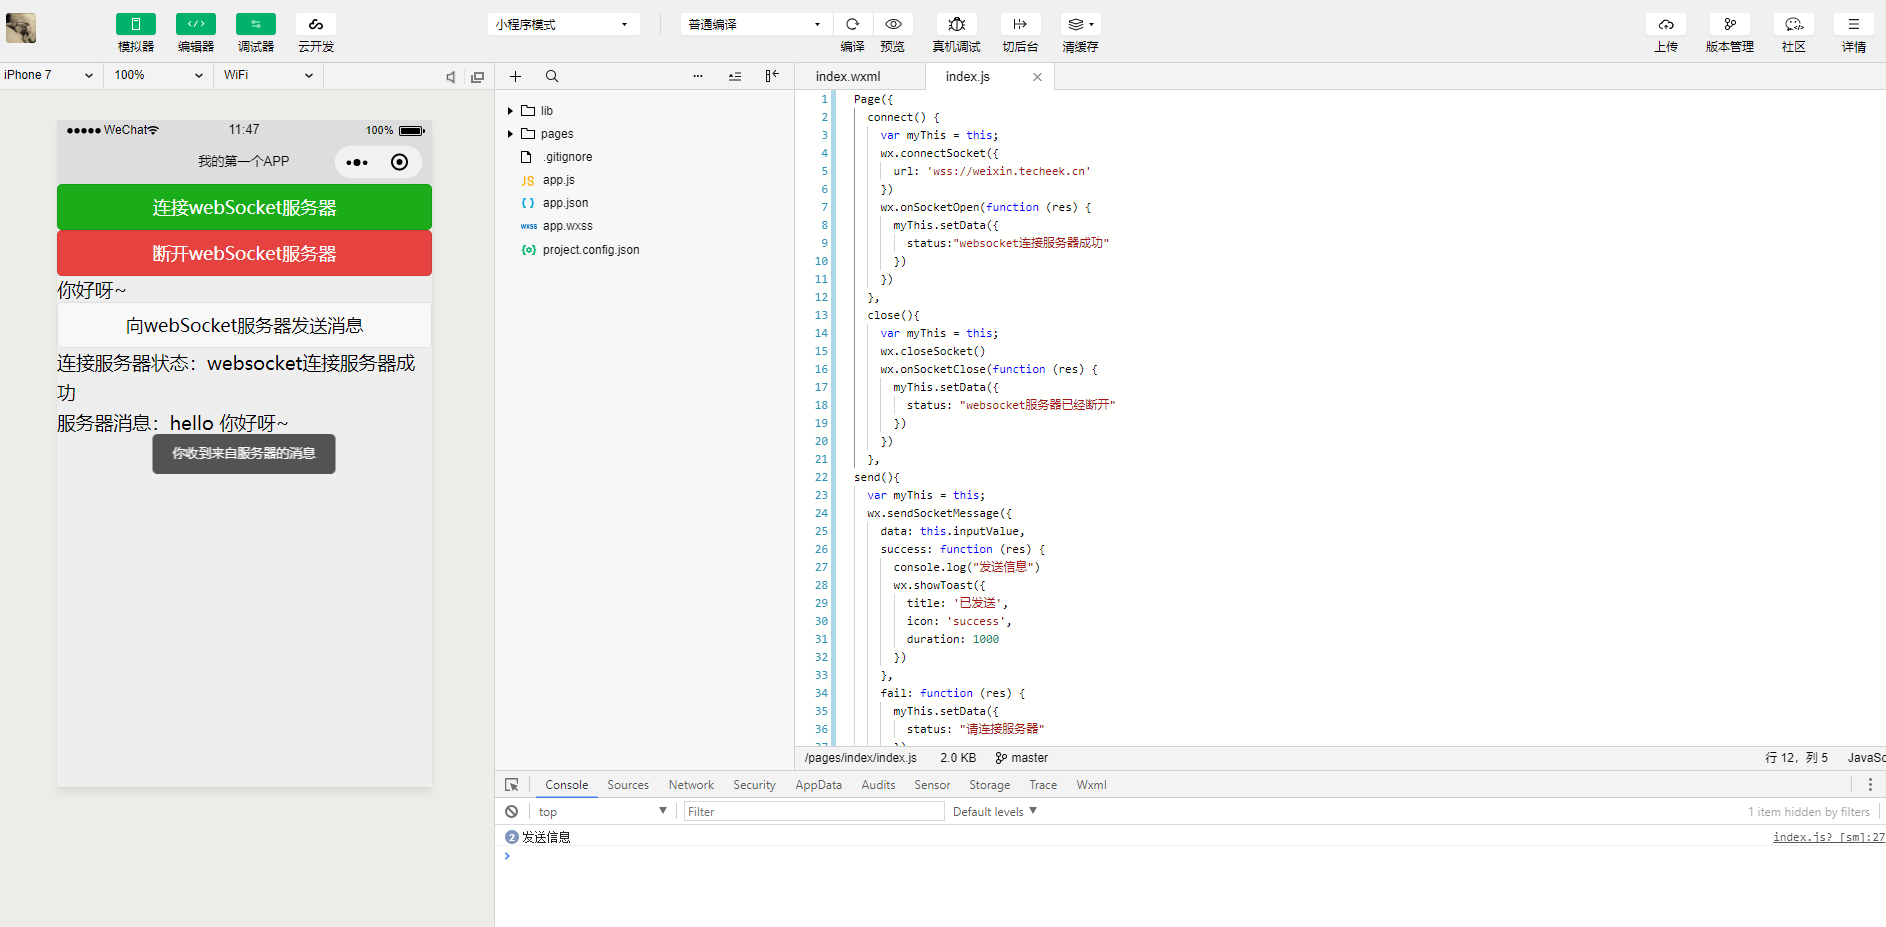The width and height of the screenshot is (1886, 927).
Task: Toggle the editor (编辑器) panel
Action: point(195,25)
